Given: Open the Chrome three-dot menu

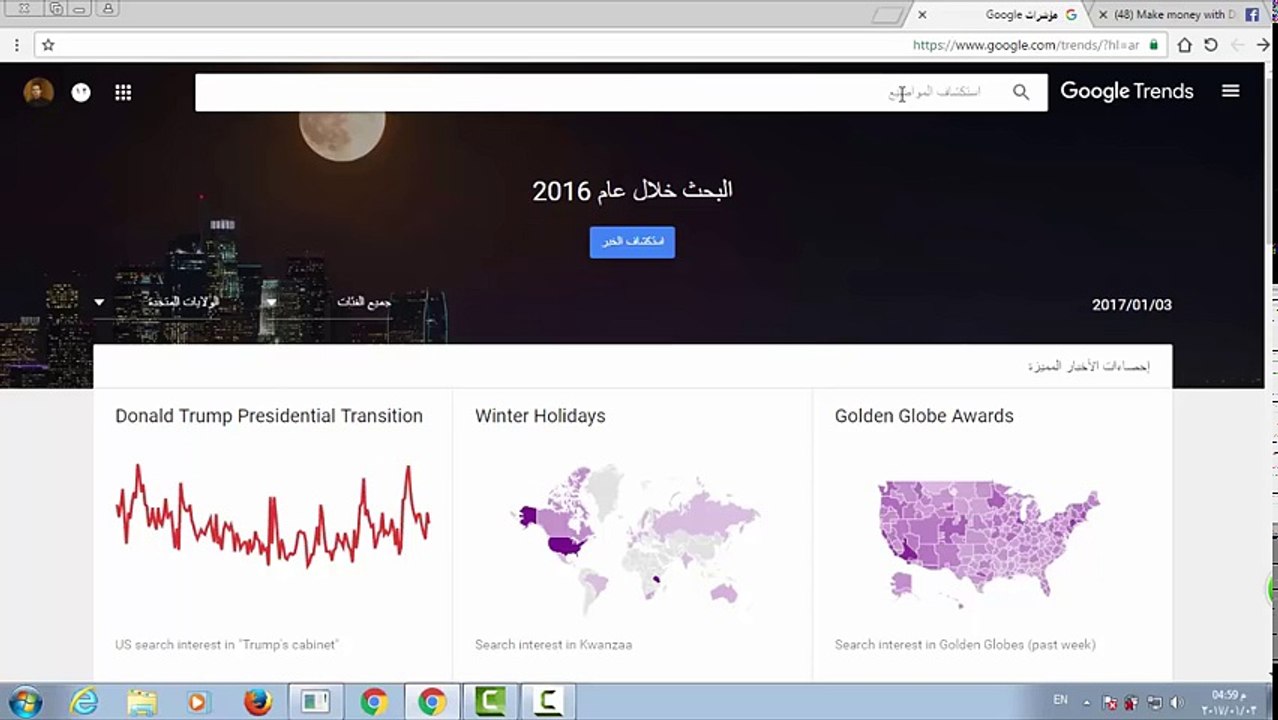Looking at the screenshot, I should click(16, 45).
